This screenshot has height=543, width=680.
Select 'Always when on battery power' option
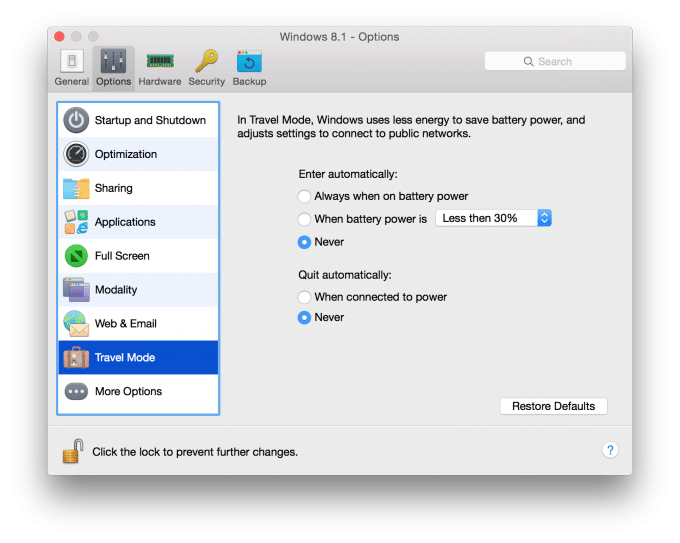point(304,196)
